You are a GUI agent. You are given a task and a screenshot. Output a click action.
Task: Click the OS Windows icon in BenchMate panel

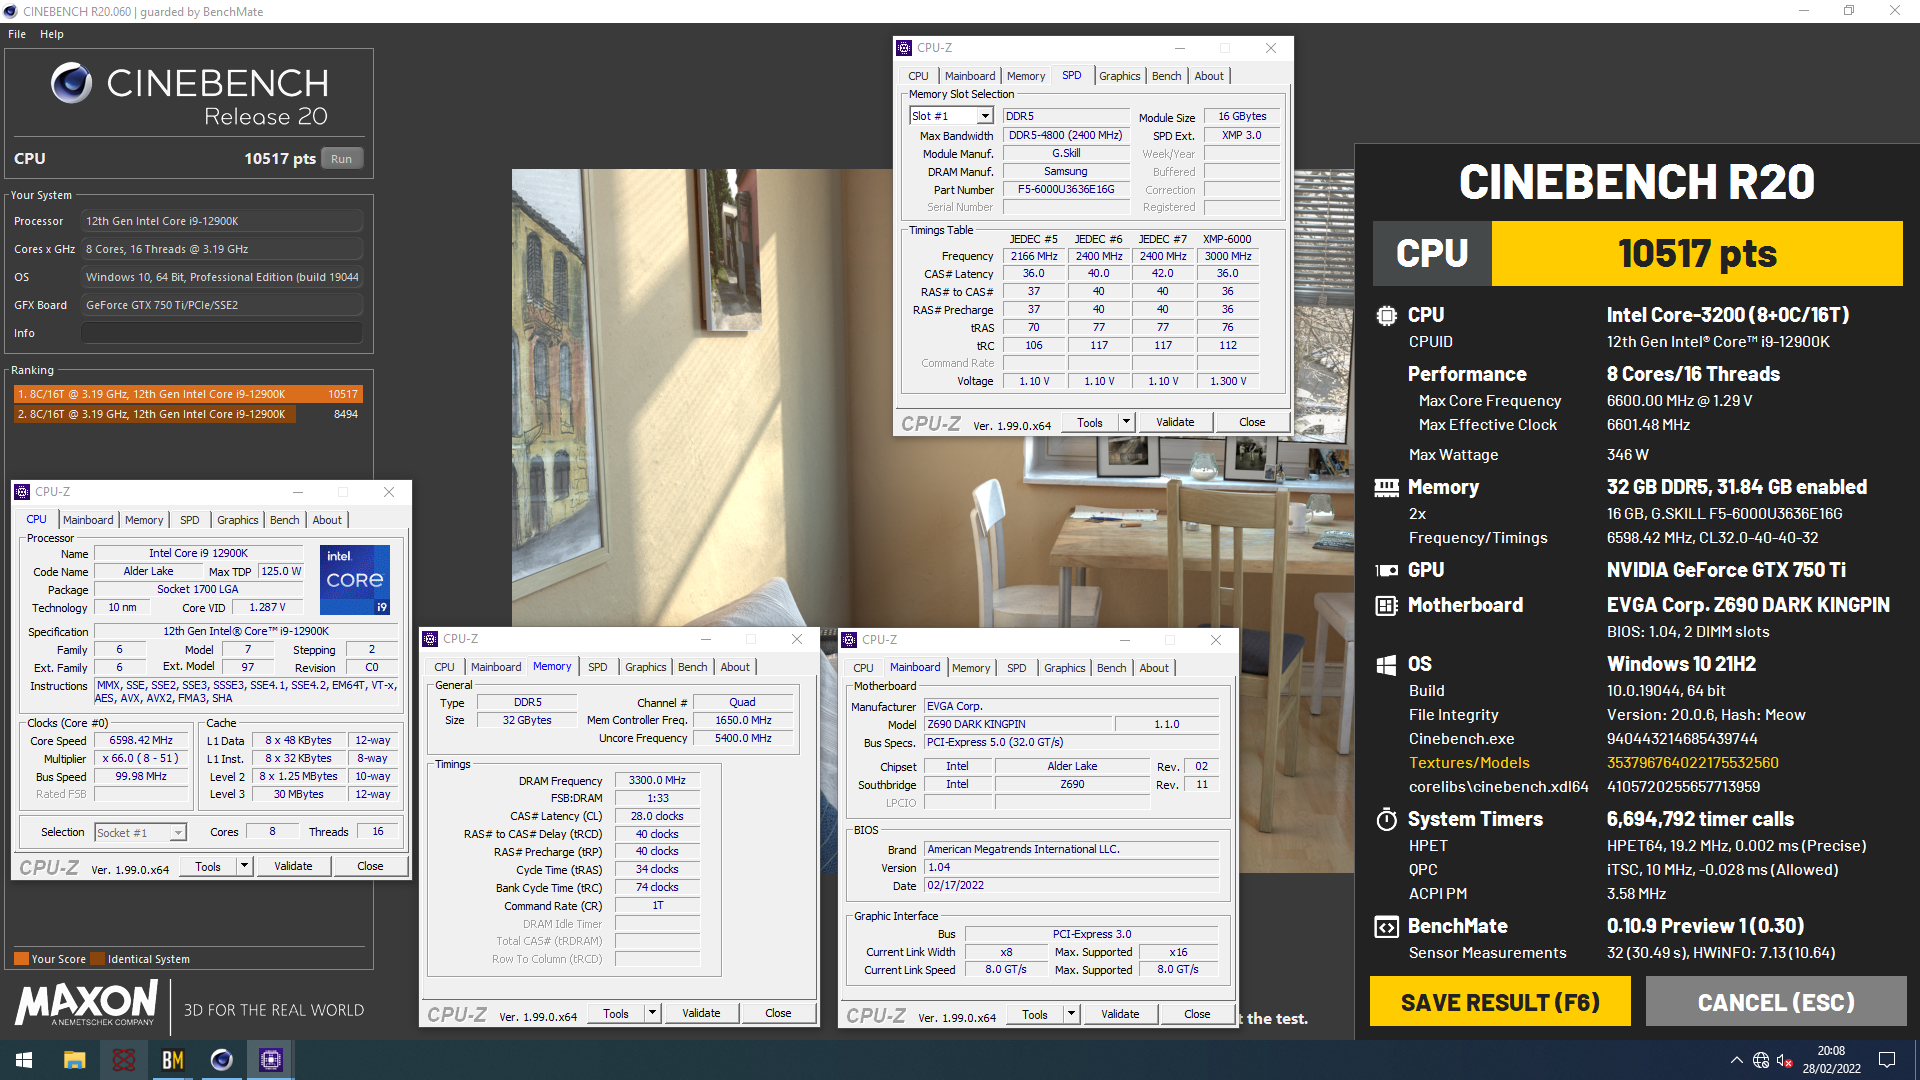pos(1386,665)
